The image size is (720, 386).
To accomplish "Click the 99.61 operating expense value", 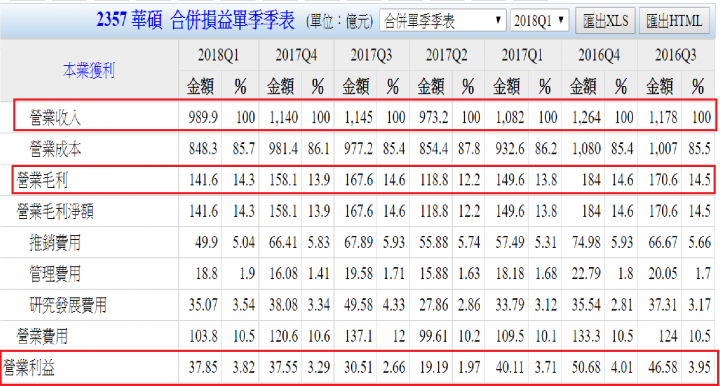I will 433,336.
